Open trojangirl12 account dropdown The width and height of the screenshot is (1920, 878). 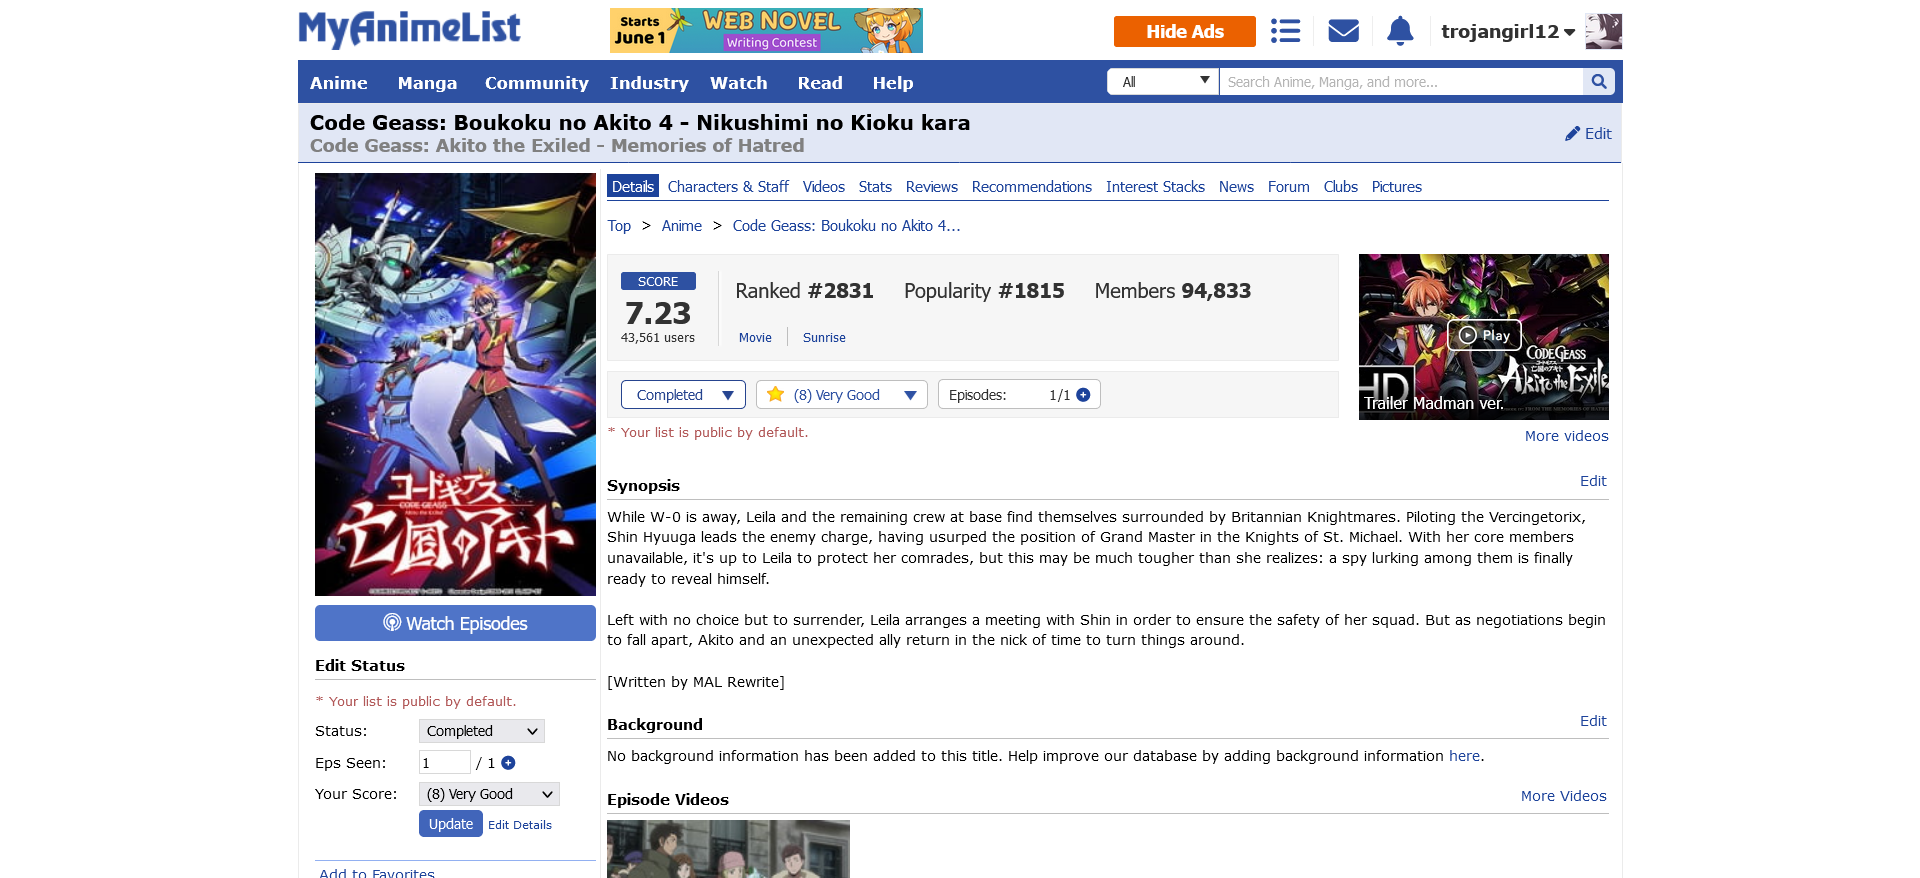1508,31
